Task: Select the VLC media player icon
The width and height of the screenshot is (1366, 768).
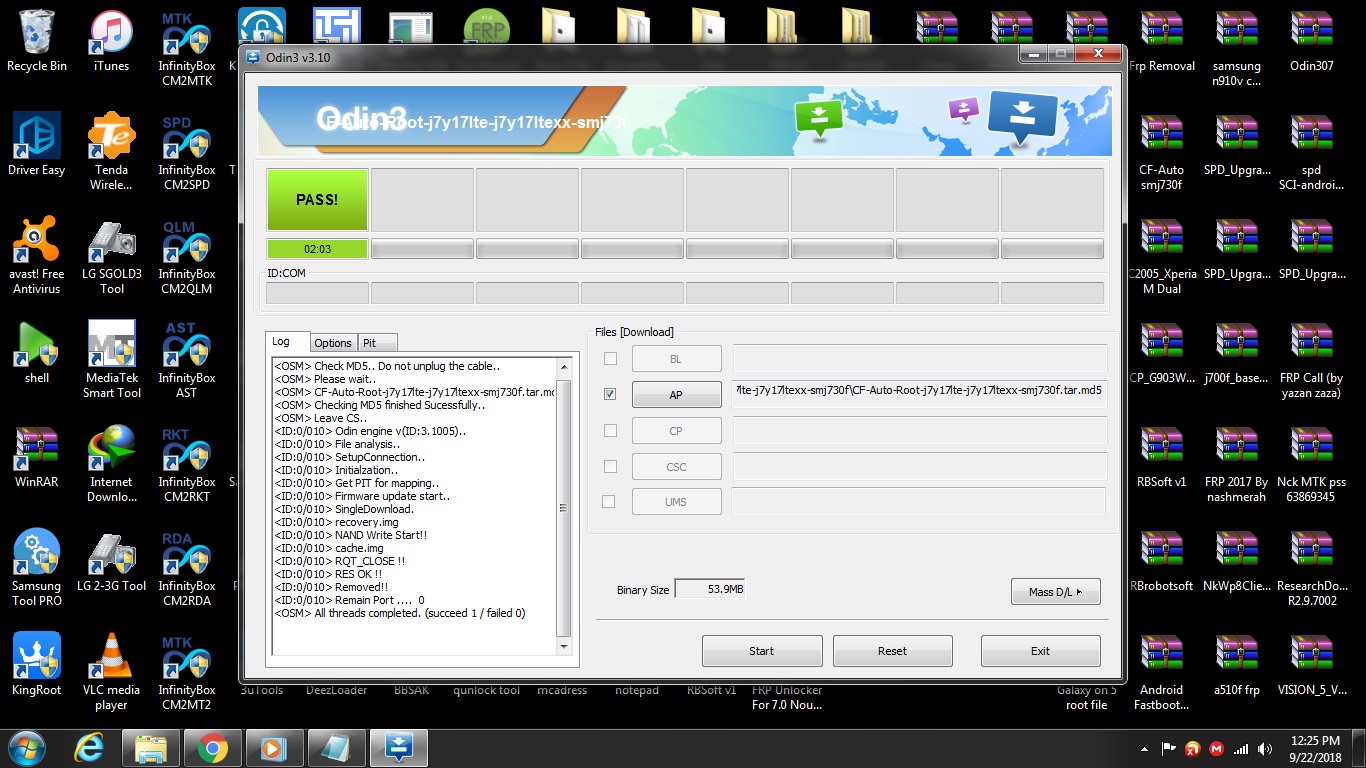Action: coord(112,672)
